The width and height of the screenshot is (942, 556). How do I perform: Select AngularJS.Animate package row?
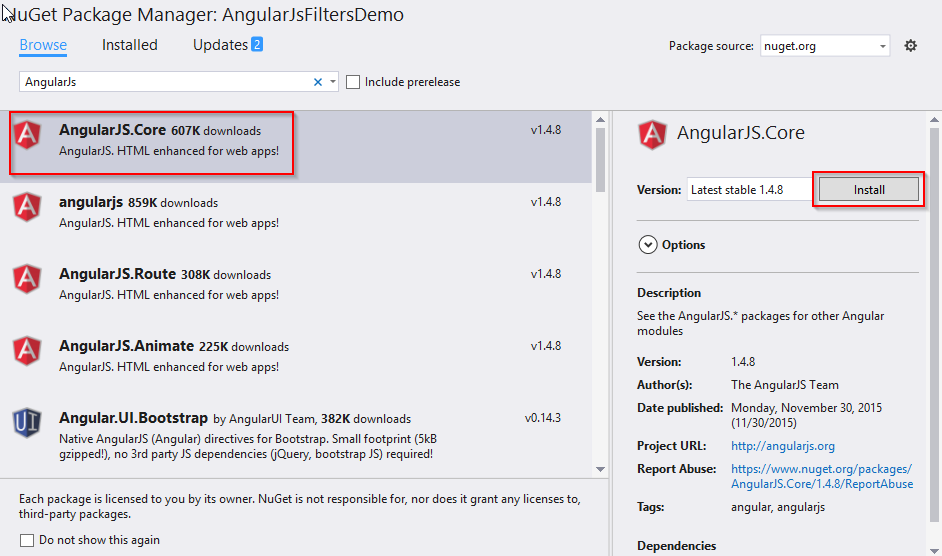296,363
